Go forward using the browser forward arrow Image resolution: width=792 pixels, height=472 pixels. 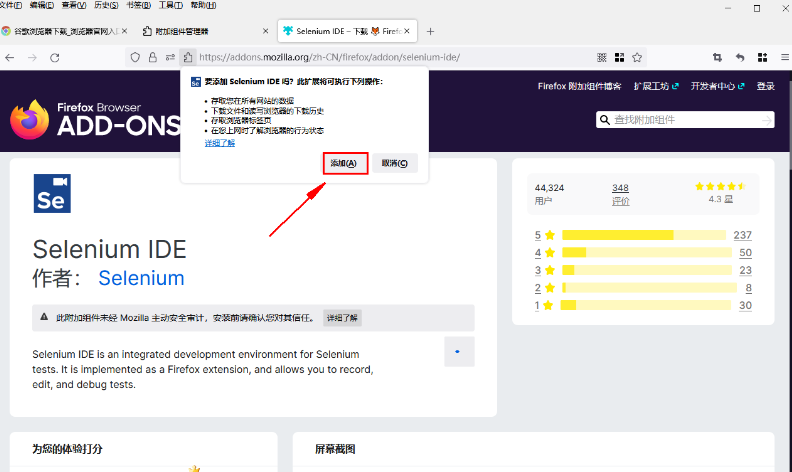32,58
